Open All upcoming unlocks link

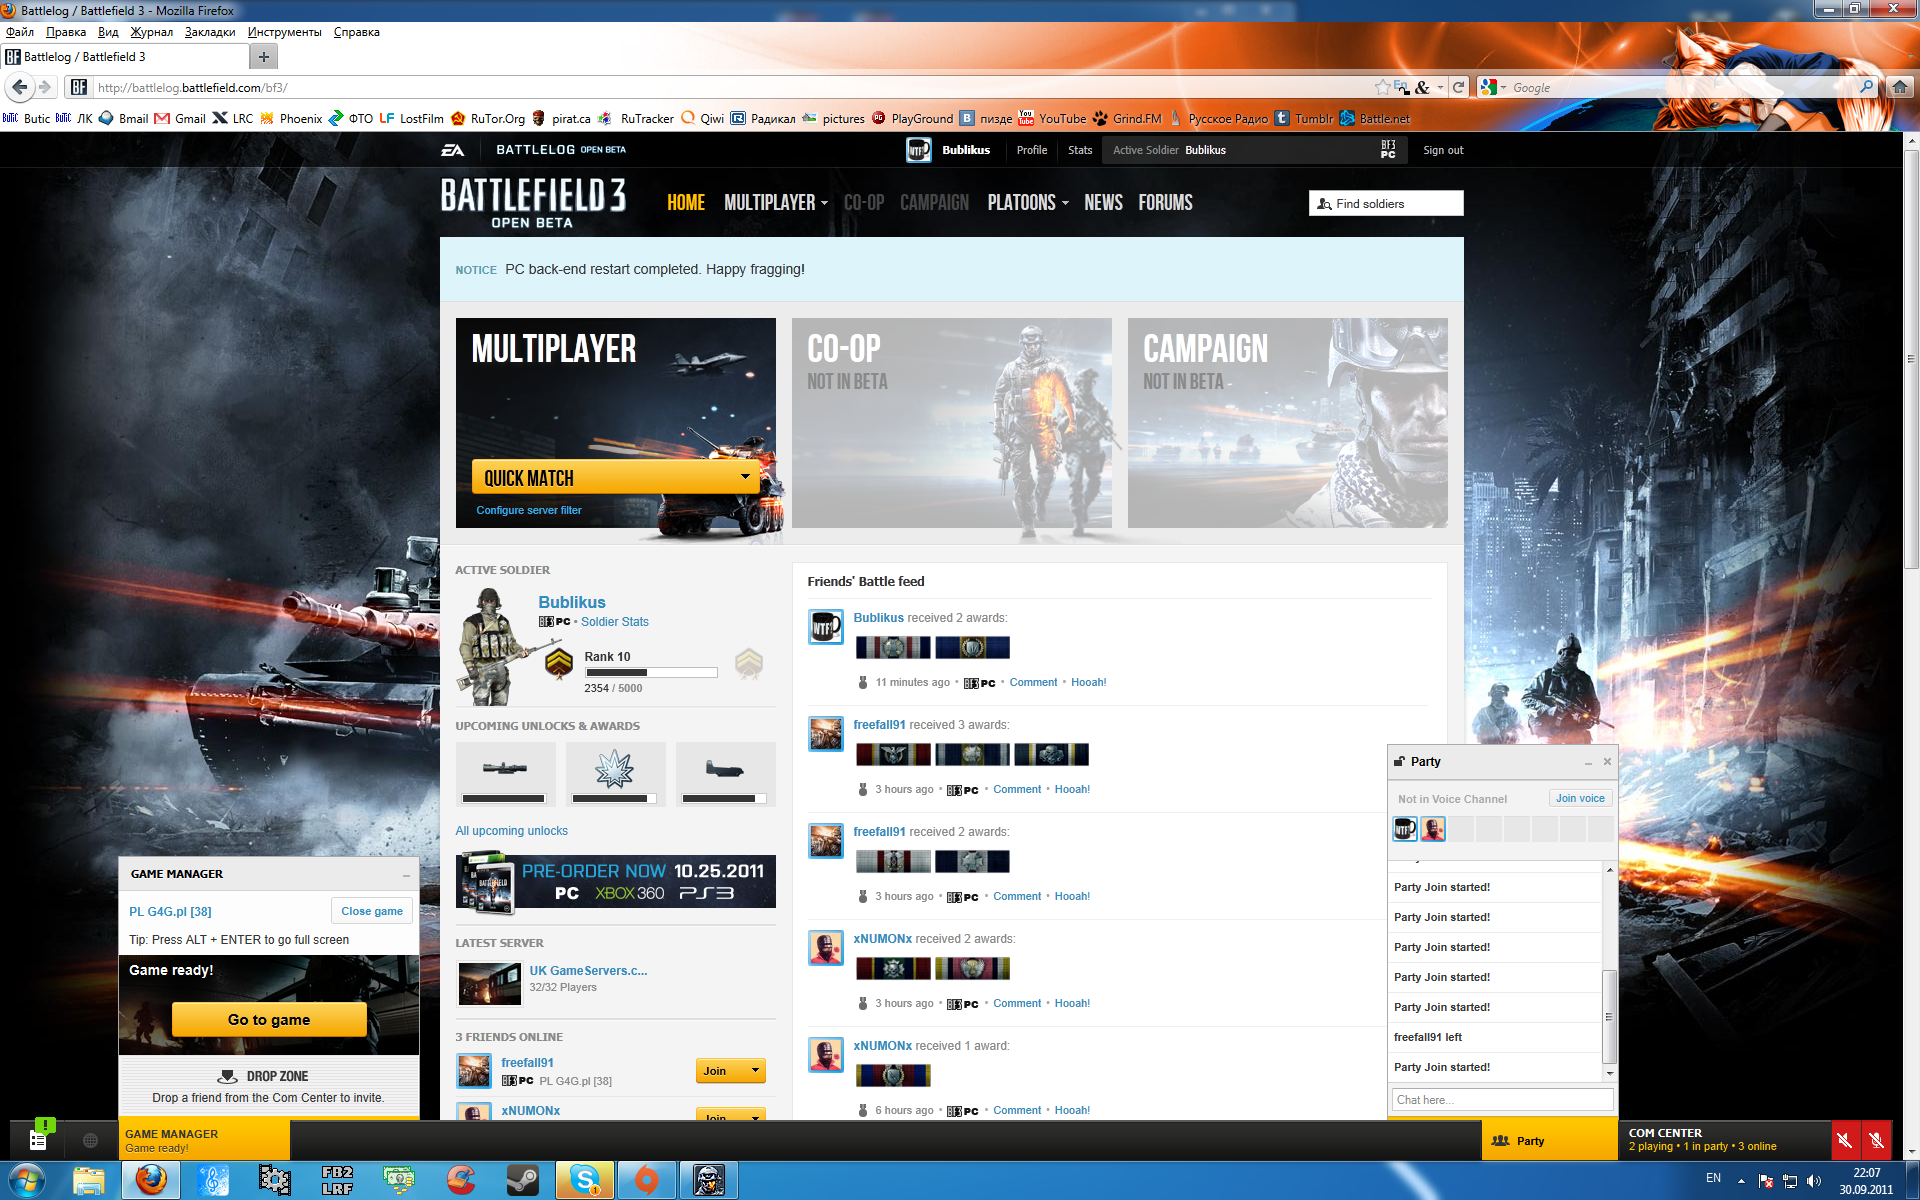click(x=512, y=831)
